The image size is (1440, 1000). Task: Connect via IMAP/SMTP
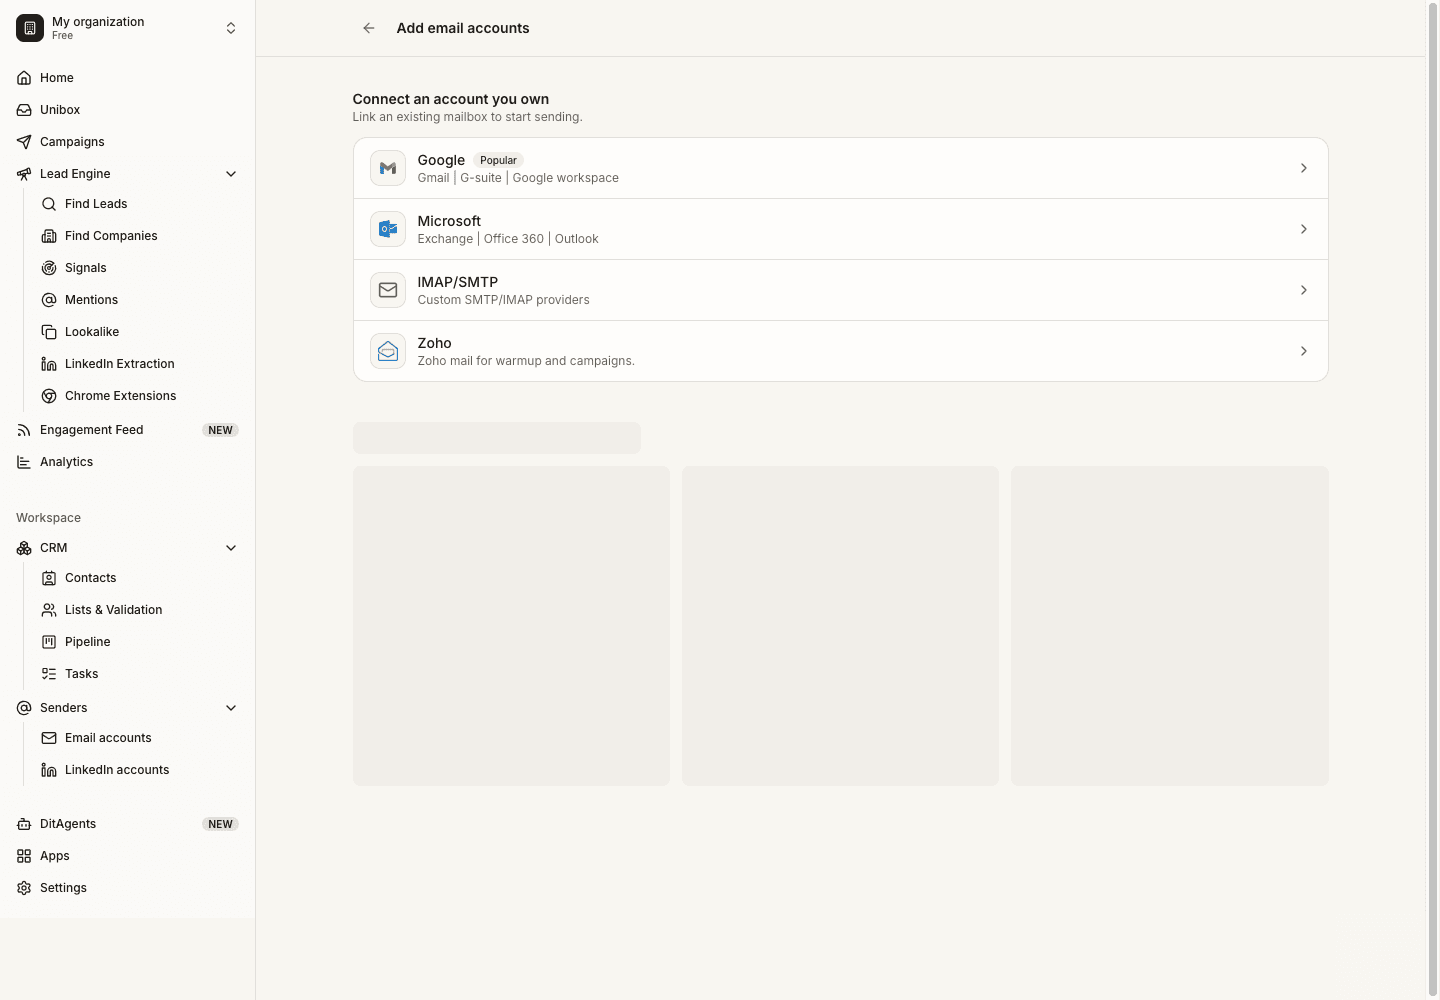(841, 290)
